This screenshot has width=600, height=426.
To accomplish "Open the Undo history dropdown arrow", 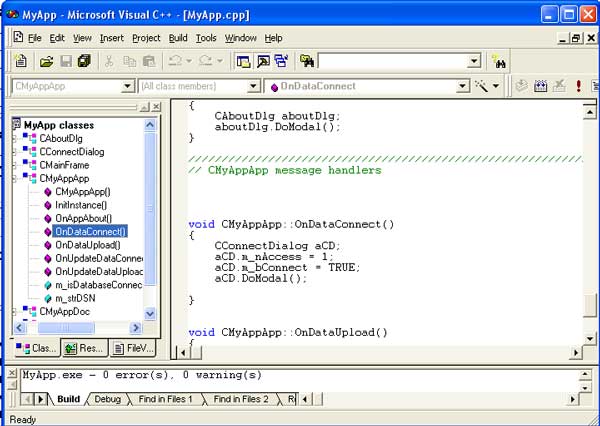I will 189,61.
